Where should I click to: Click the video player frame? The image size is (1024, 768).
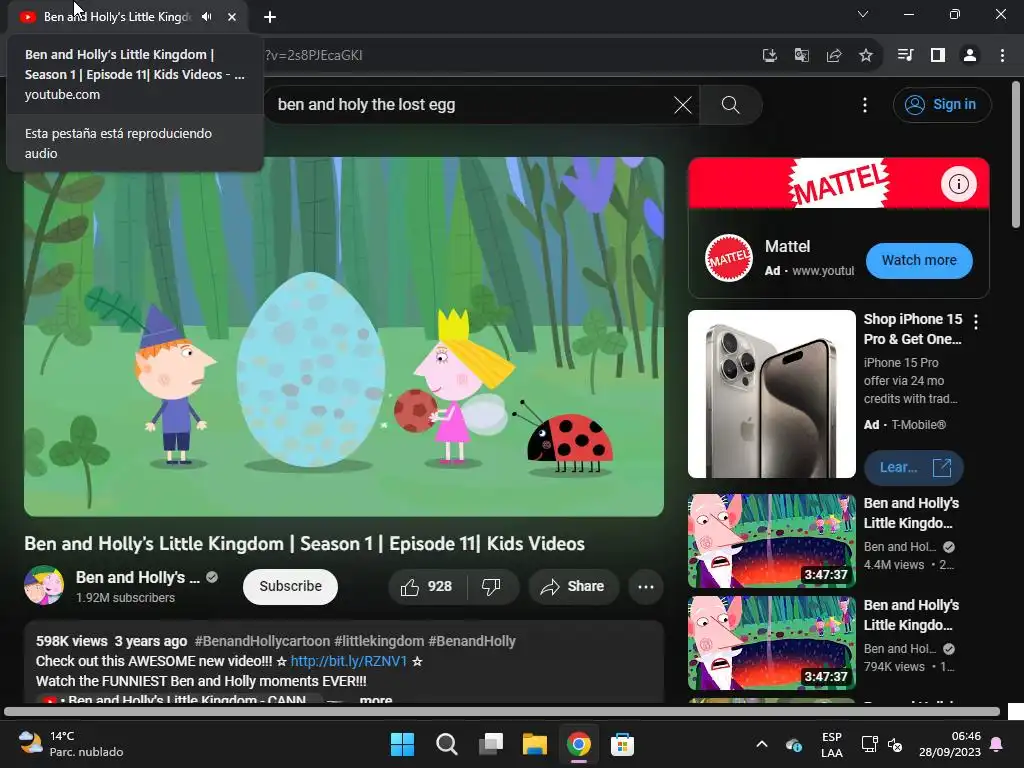pos(344,336)
